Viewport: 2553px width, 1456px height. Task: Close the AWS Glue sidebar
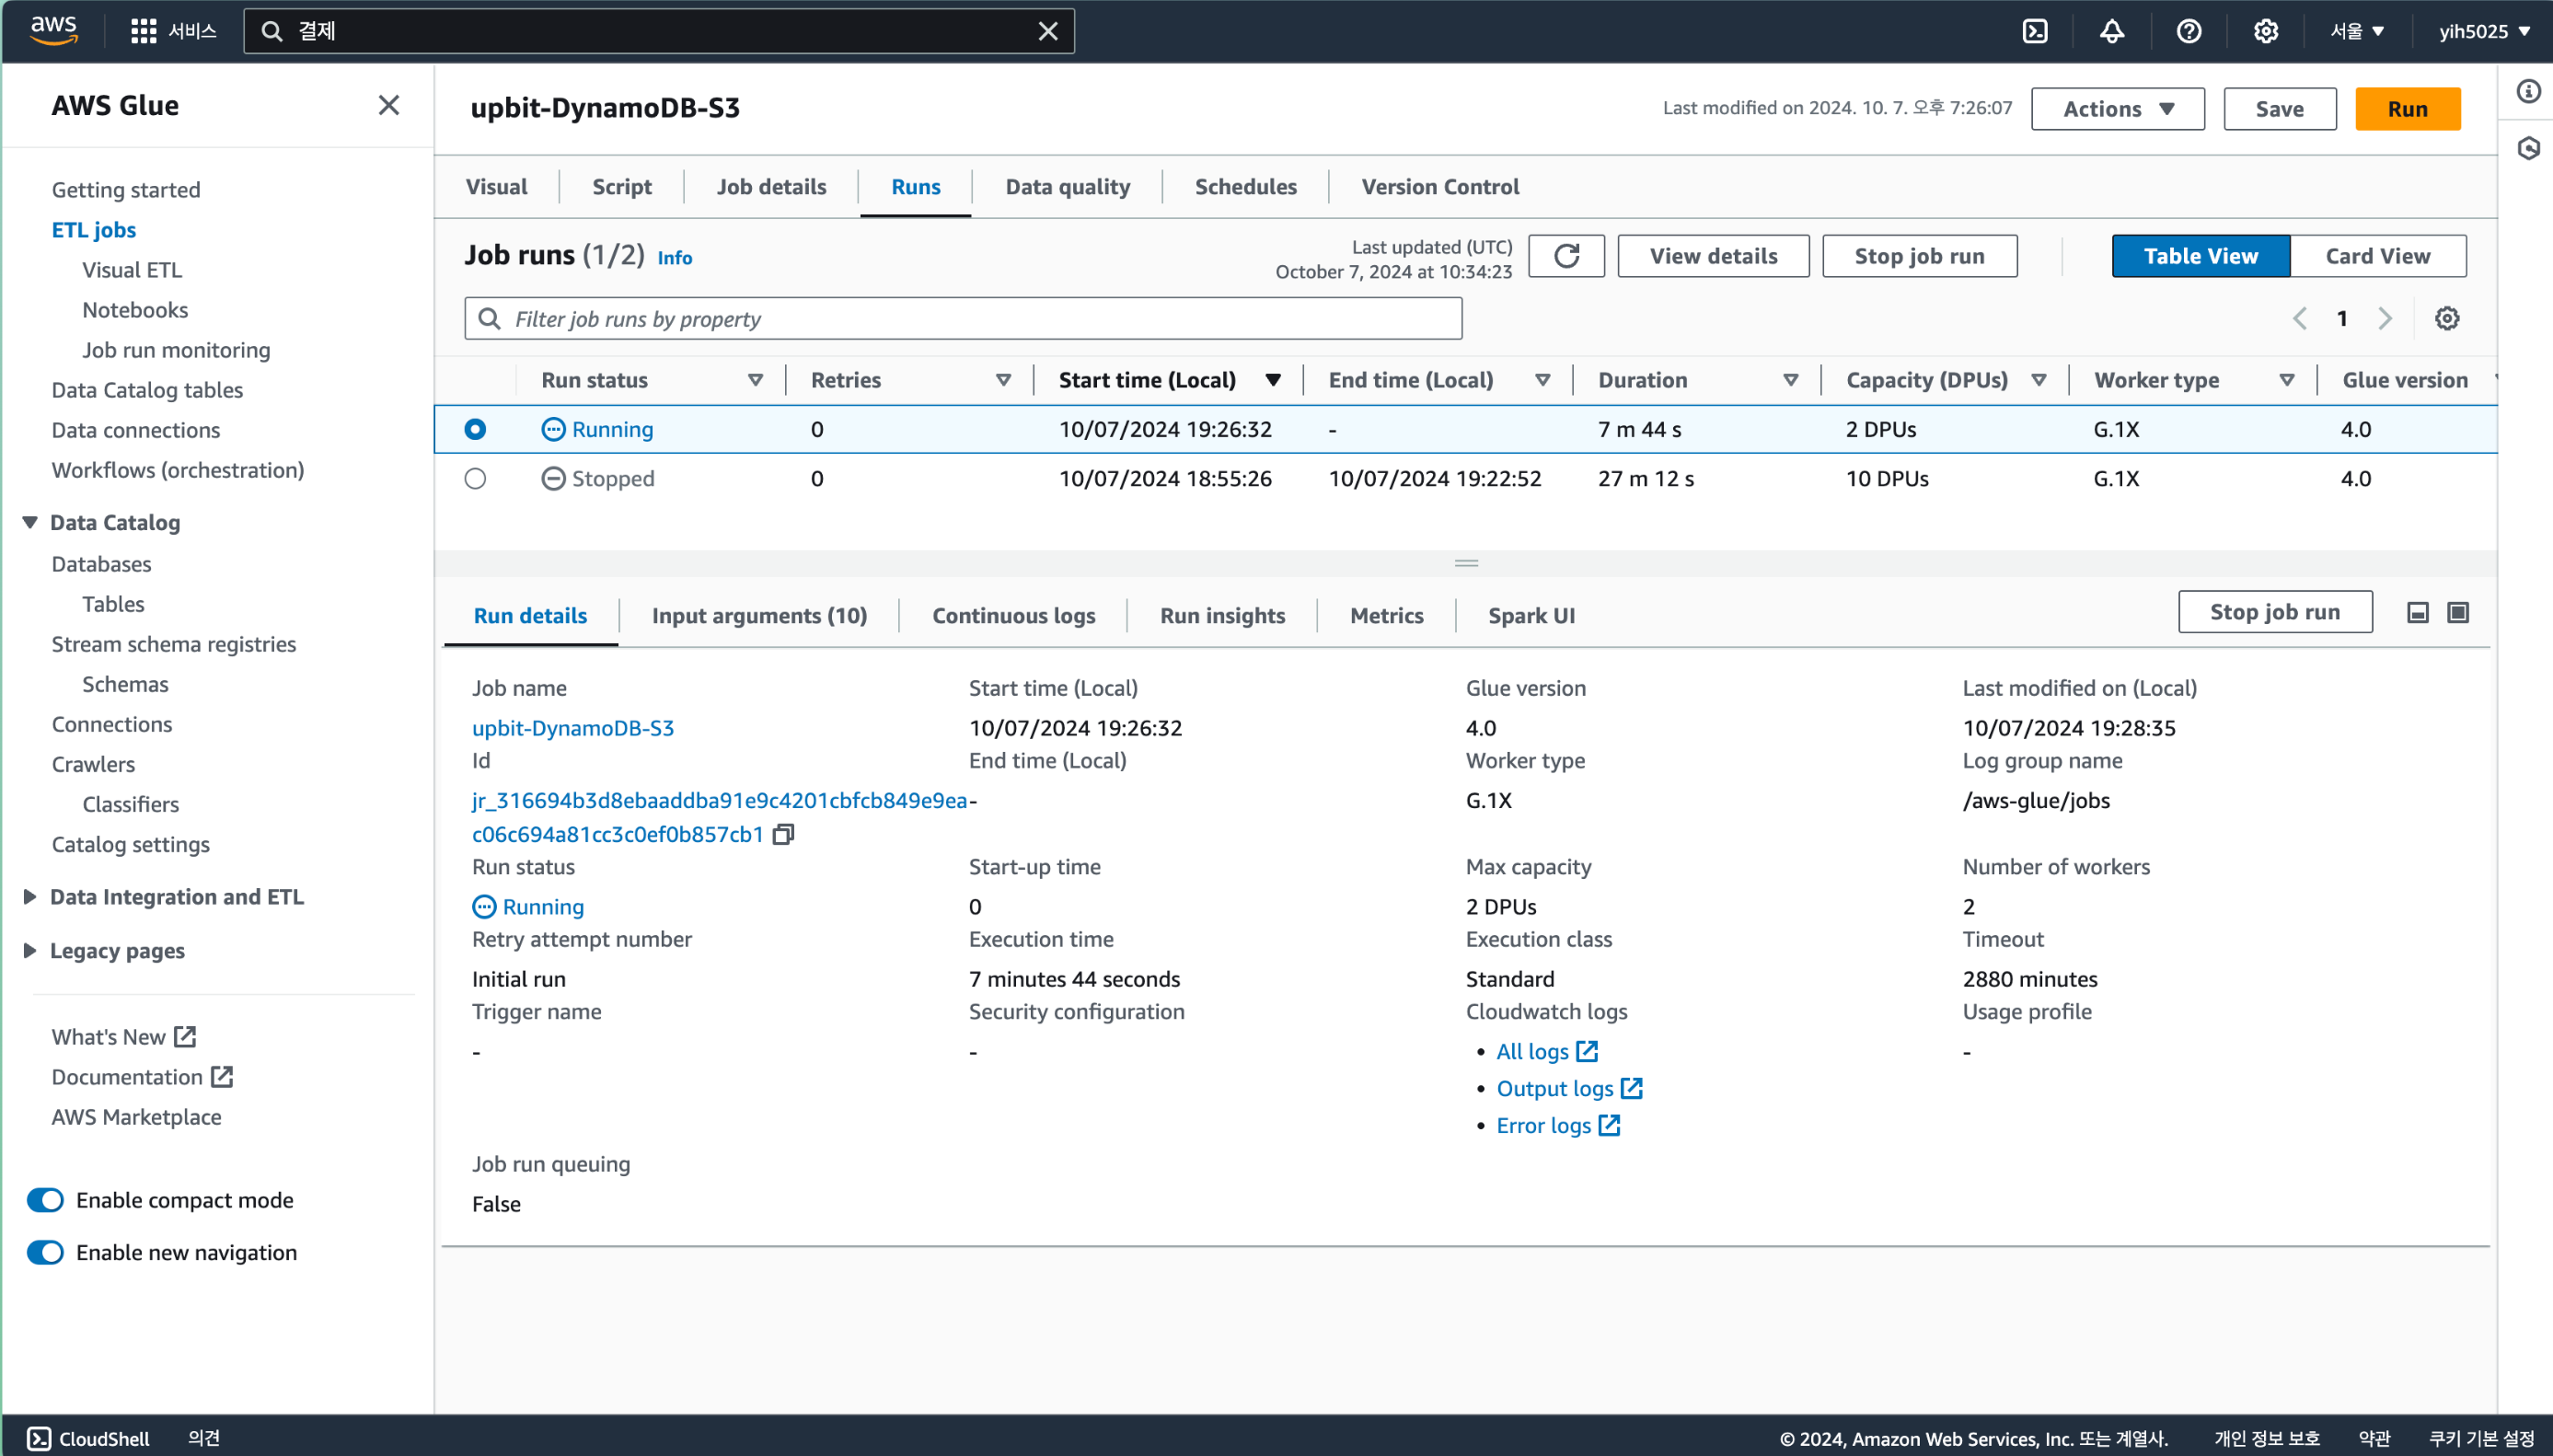click(388, 105)
